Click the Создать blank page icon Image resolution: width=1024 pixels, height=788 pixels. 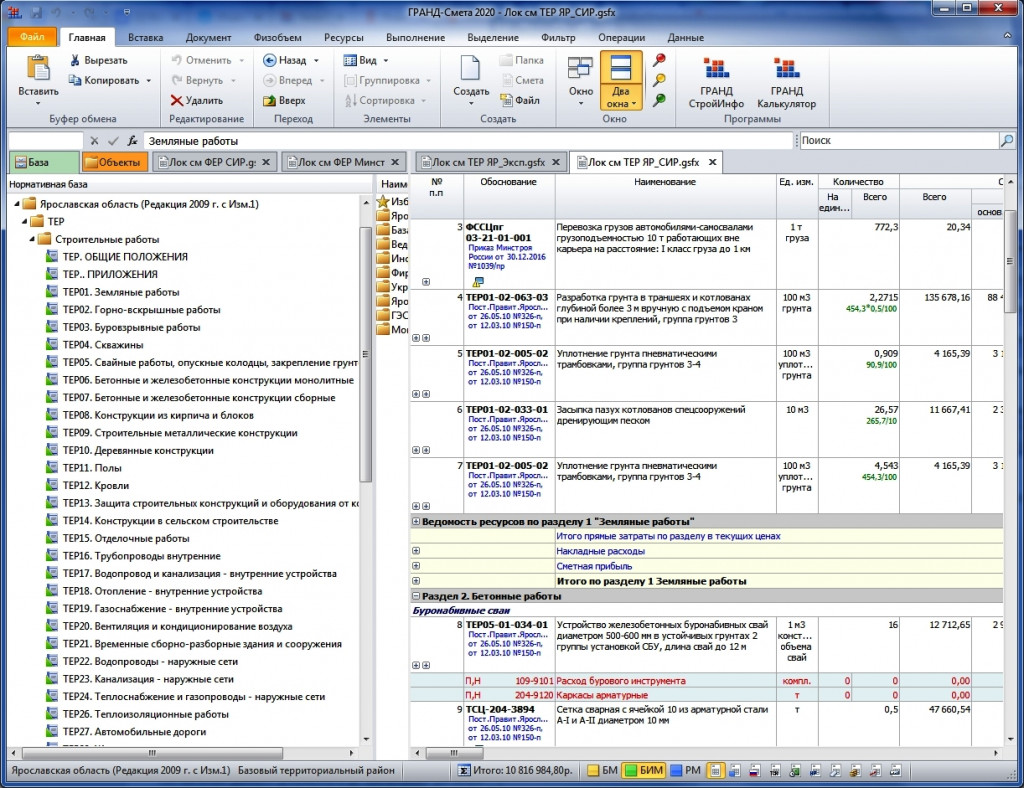click(x=470, y=68)
